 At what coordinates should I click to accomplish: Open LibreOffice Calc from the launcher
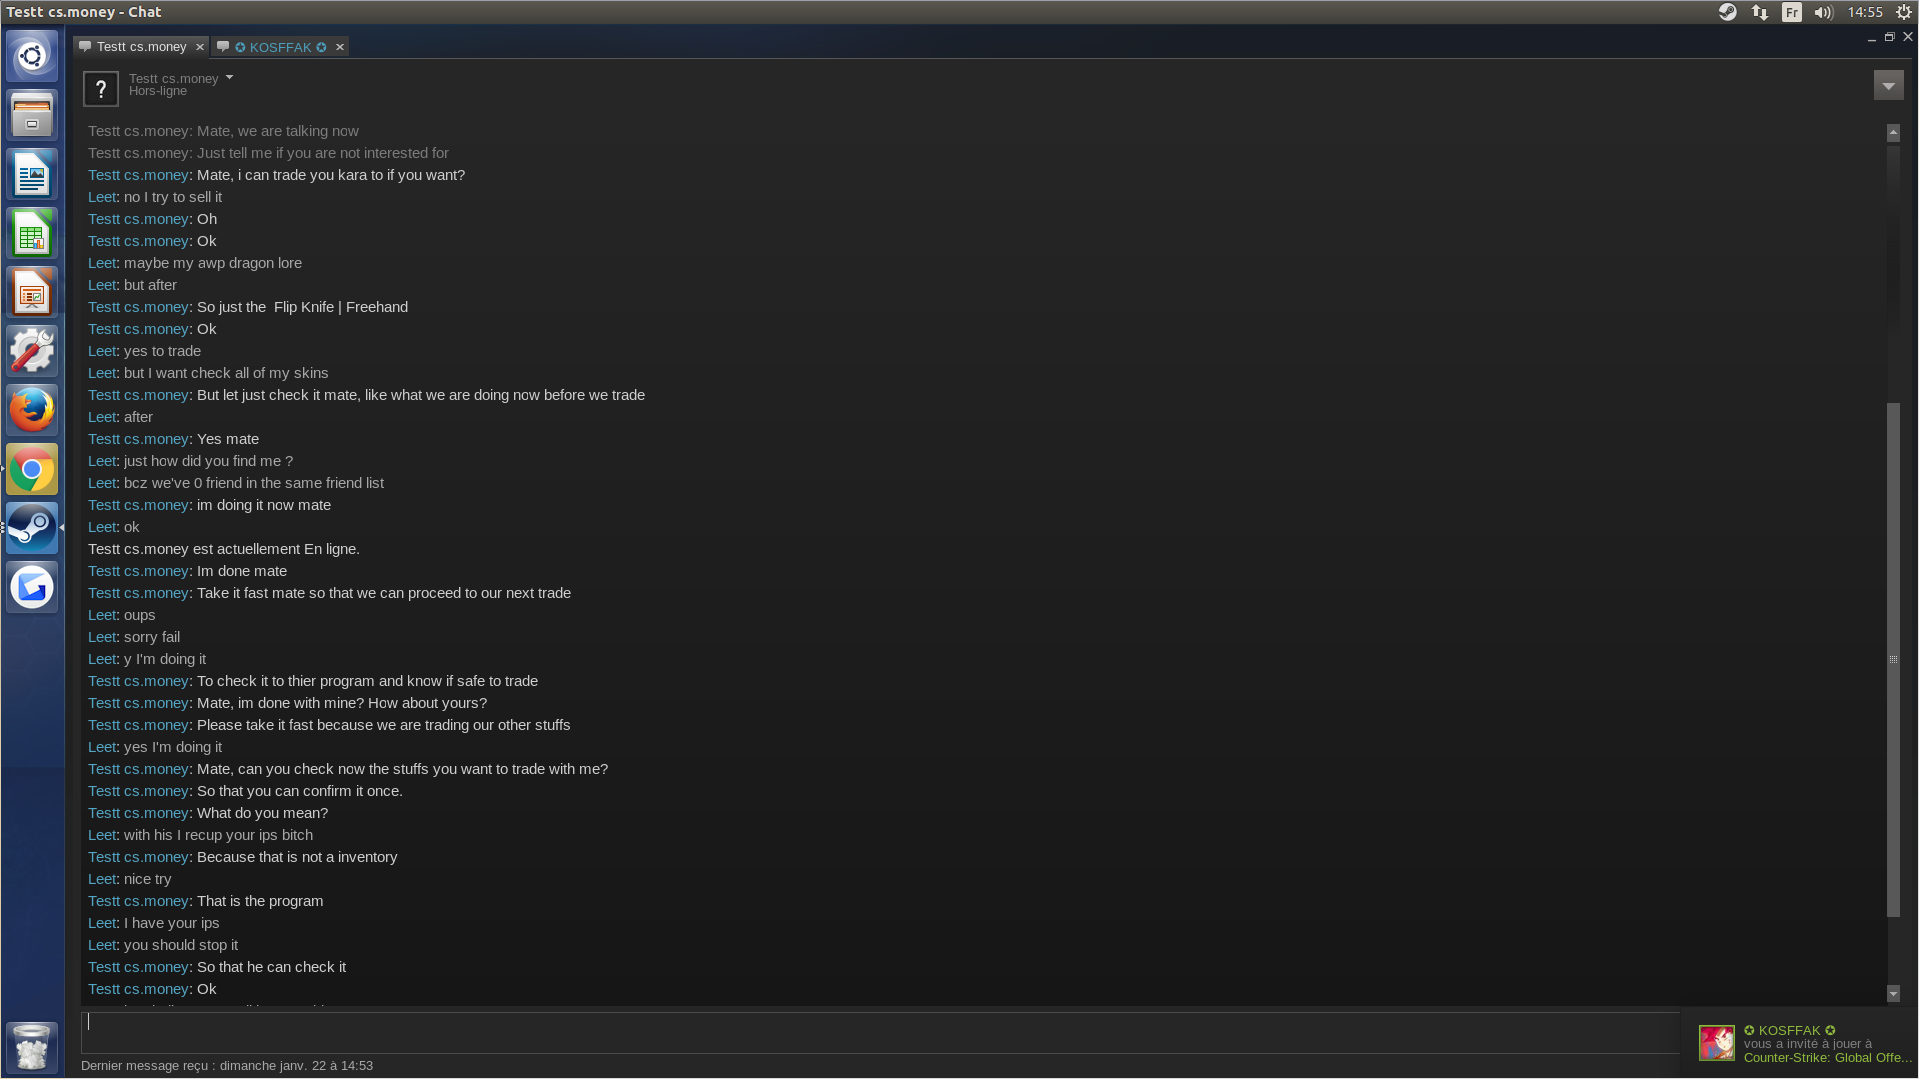(x=32, y=233)
